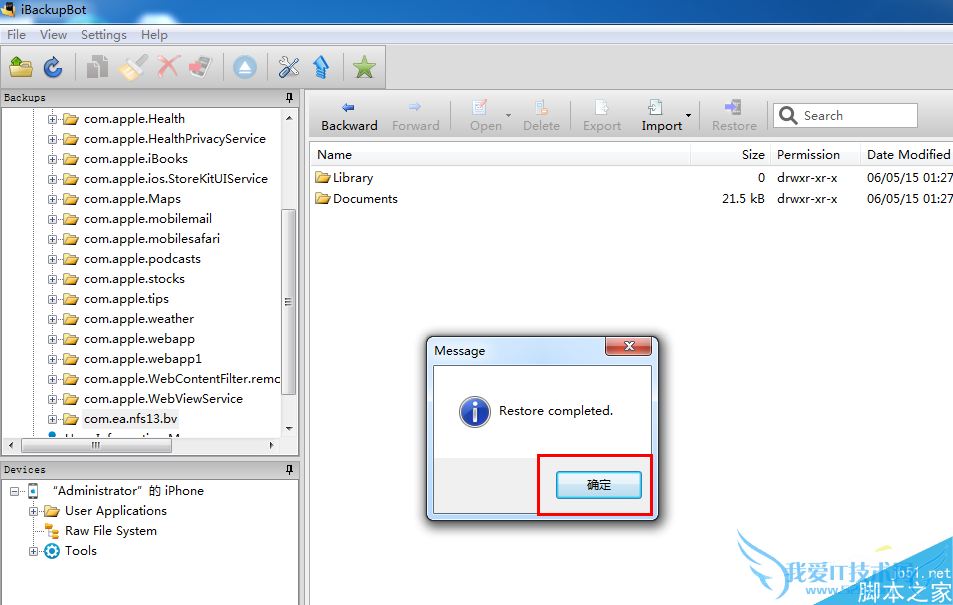Screen dimensions: 953x605
Task: Click the Backups tree vertical scrollbar thumb
Action: coord(289,302)
